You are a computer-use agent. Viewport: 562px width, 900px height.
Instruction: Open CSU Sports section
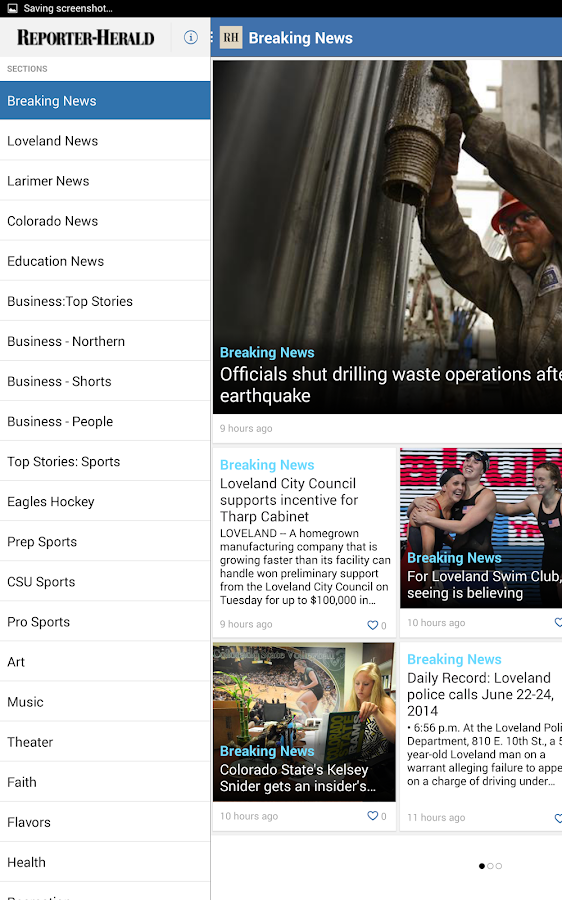click(105, 582)
